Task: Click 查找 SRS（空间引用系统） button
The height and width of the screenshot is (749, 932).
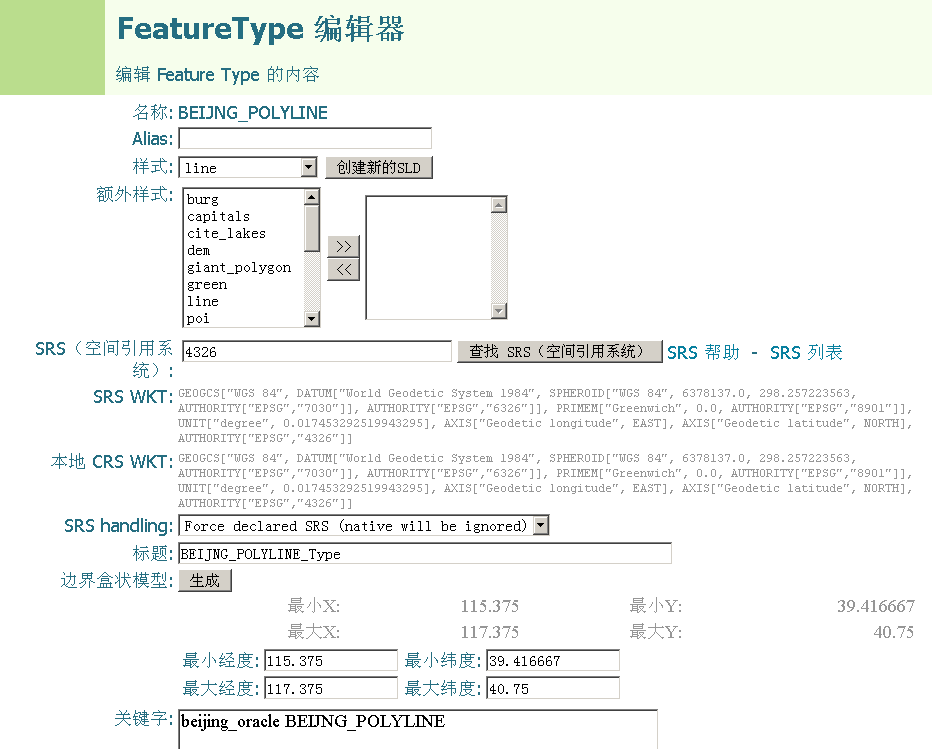Action: tap(559, 351)
